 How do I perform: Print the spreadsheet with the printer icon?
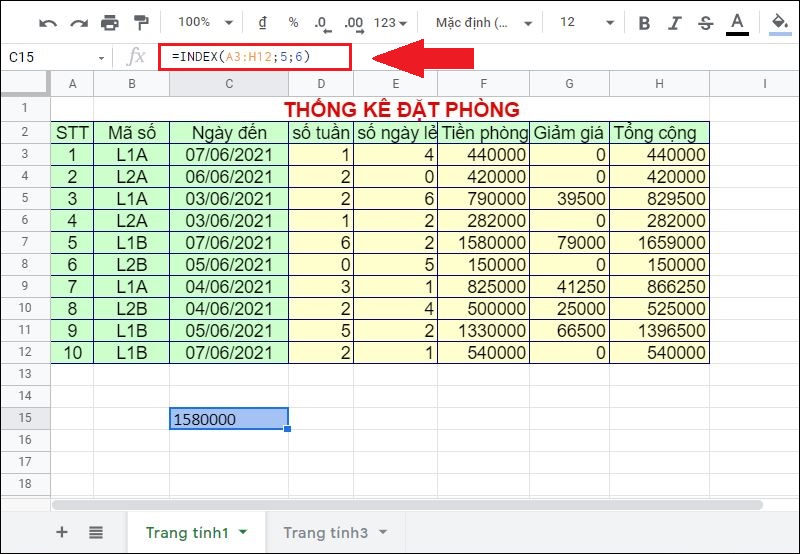[110, 22]
